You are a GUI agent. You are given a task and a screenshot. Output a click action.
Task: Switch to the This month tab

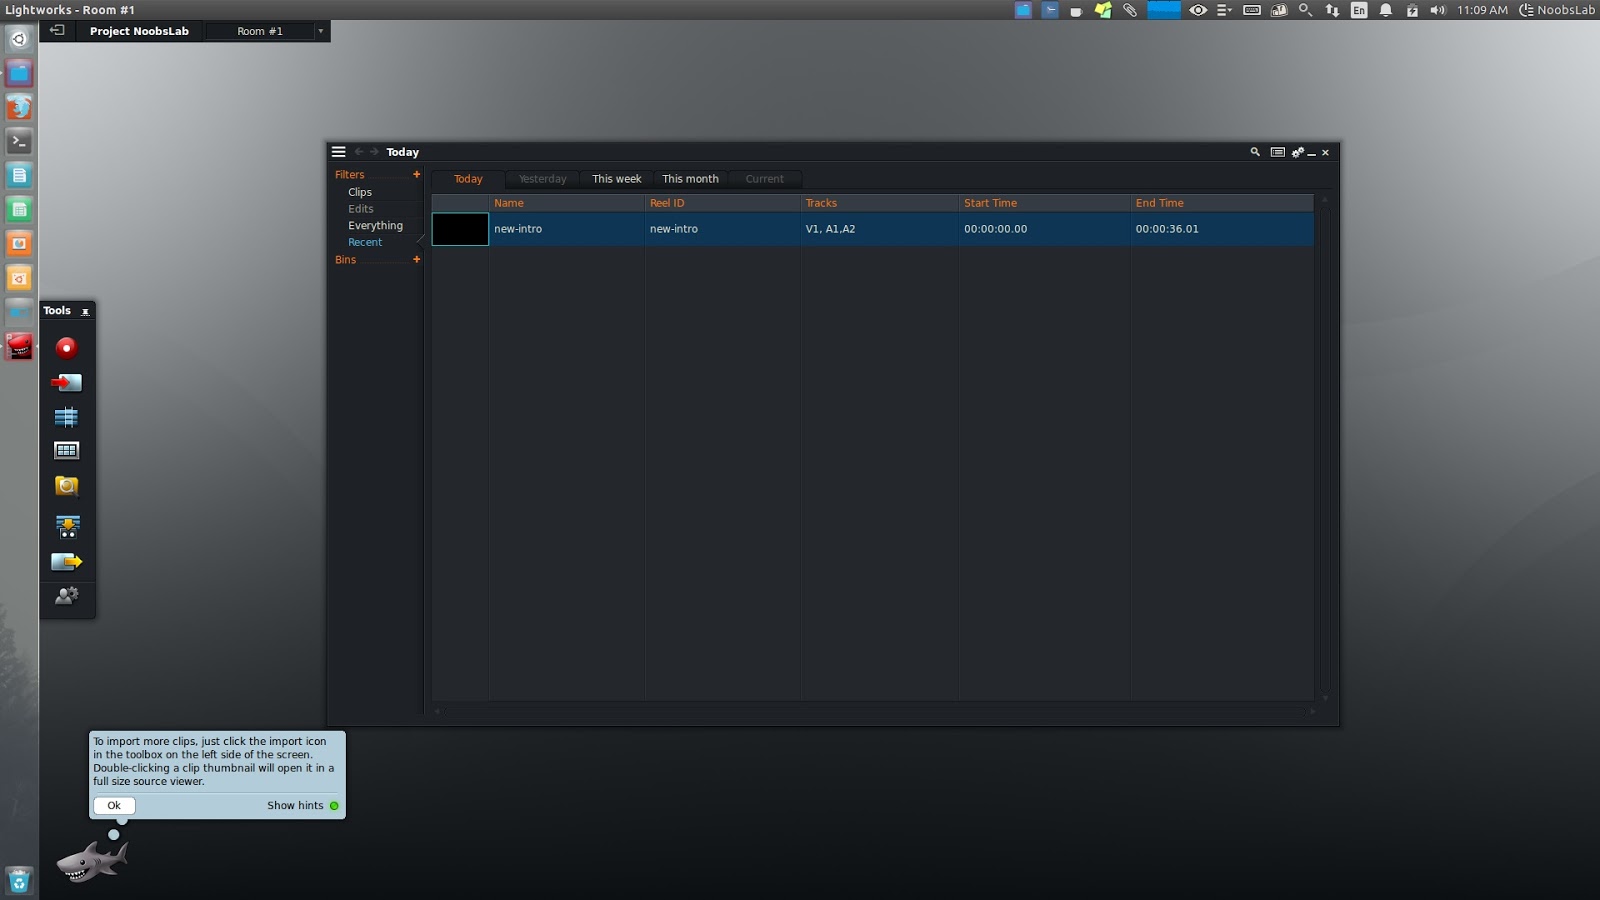(x=690, y=179)
